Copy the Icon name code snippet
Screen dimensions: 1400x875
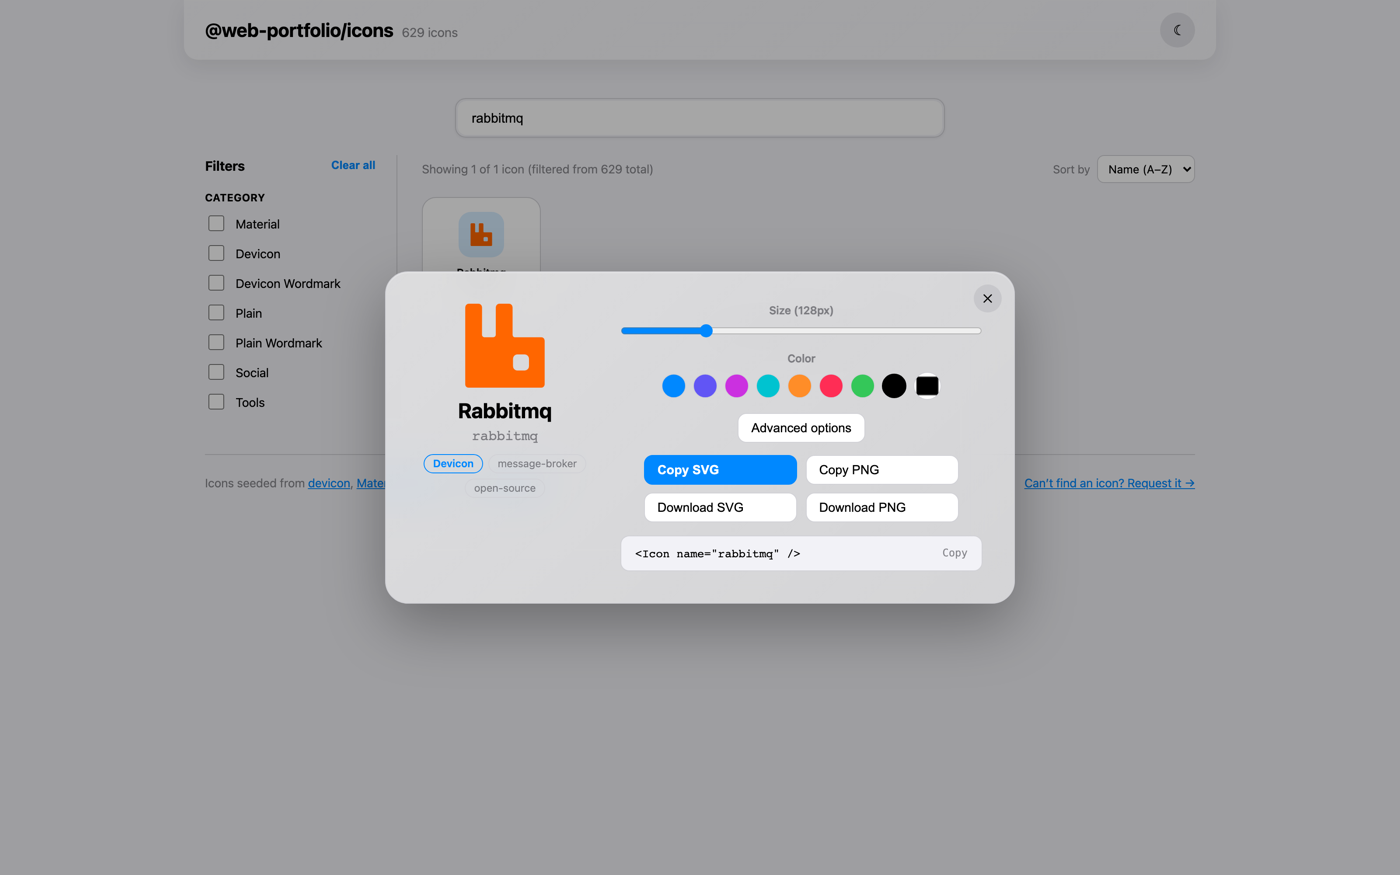[x=954, y=553]
